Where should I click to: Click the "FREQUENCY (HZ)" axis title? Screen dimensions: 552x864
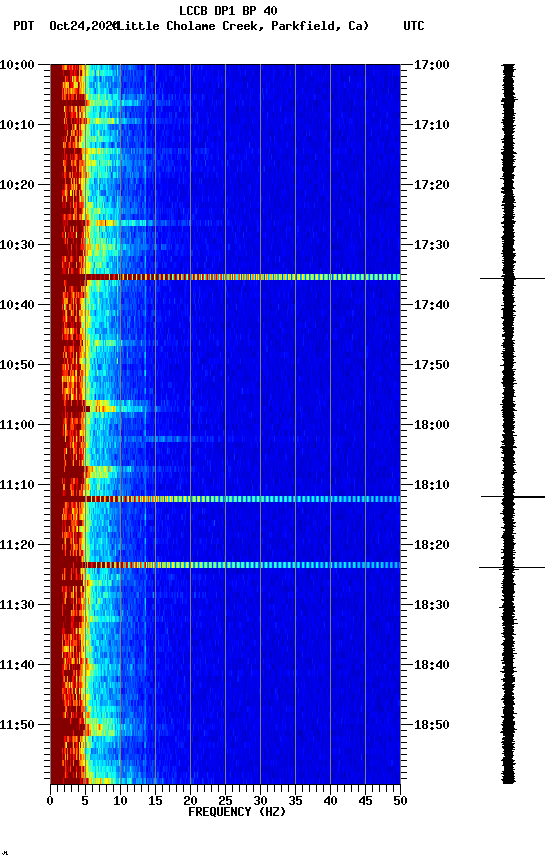pyautogui.click(x=237, y=812)
